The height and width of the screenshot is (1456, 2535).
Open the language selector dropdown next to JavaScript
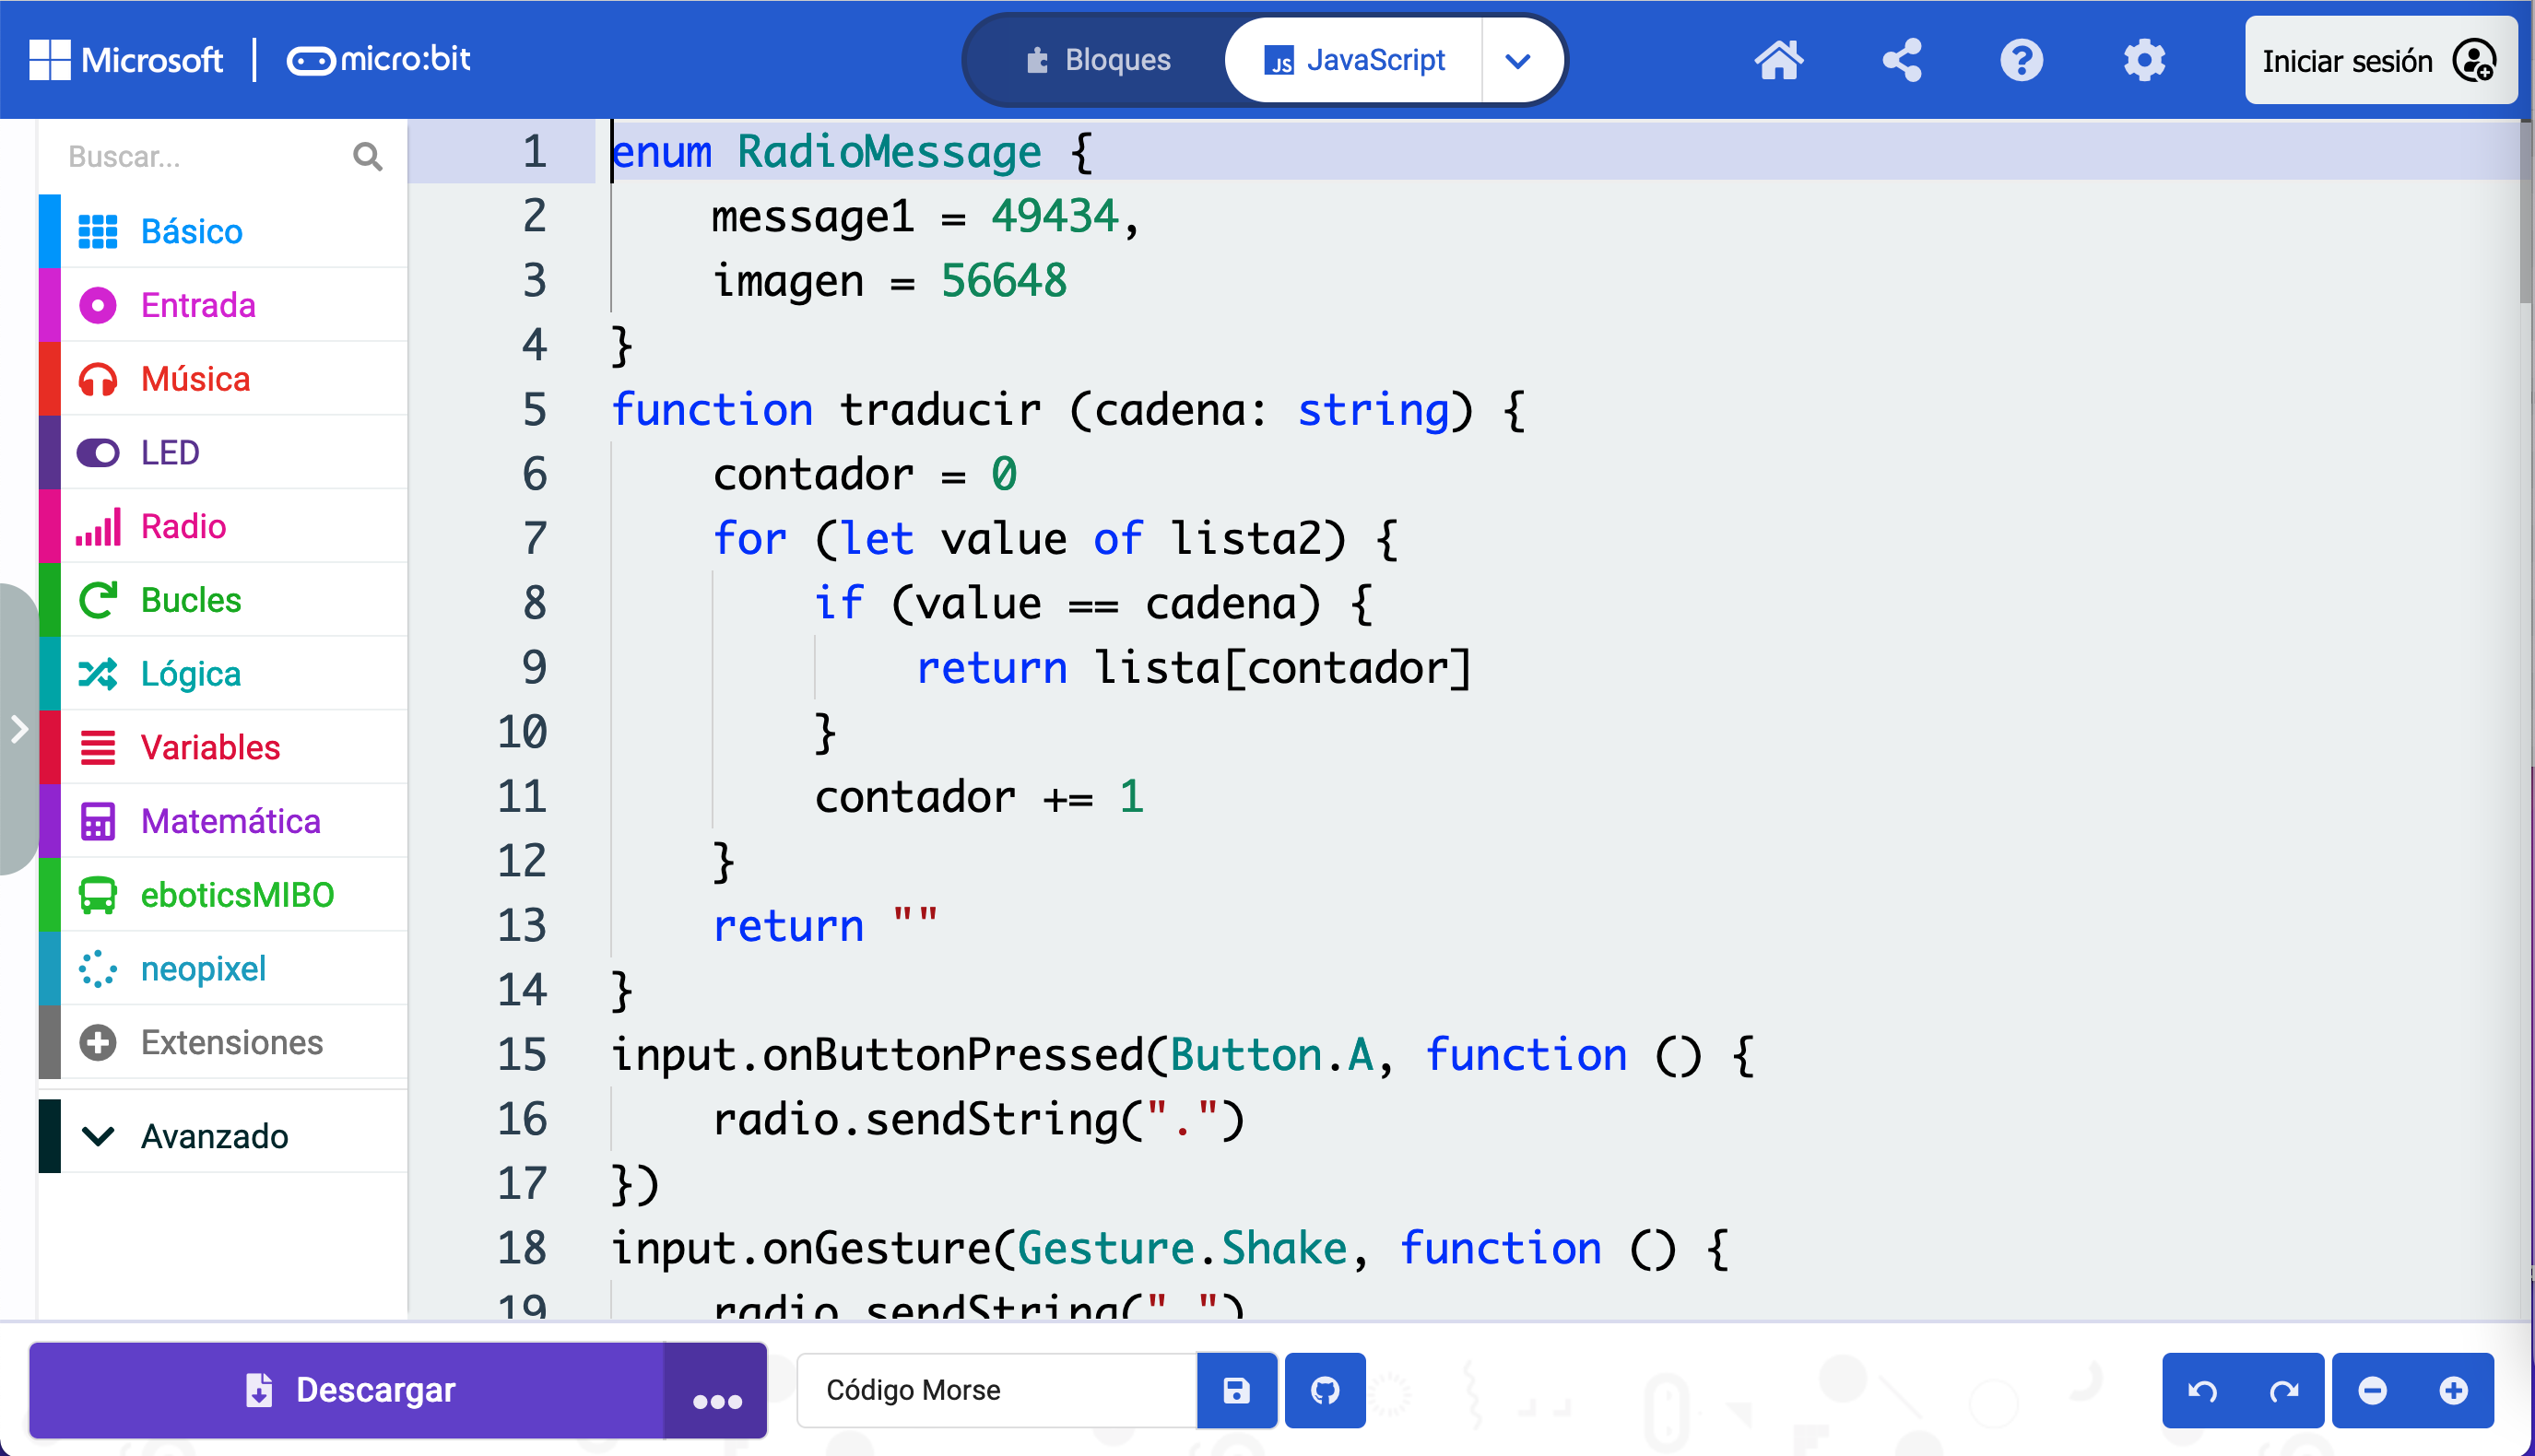(x=1518, y=60)
